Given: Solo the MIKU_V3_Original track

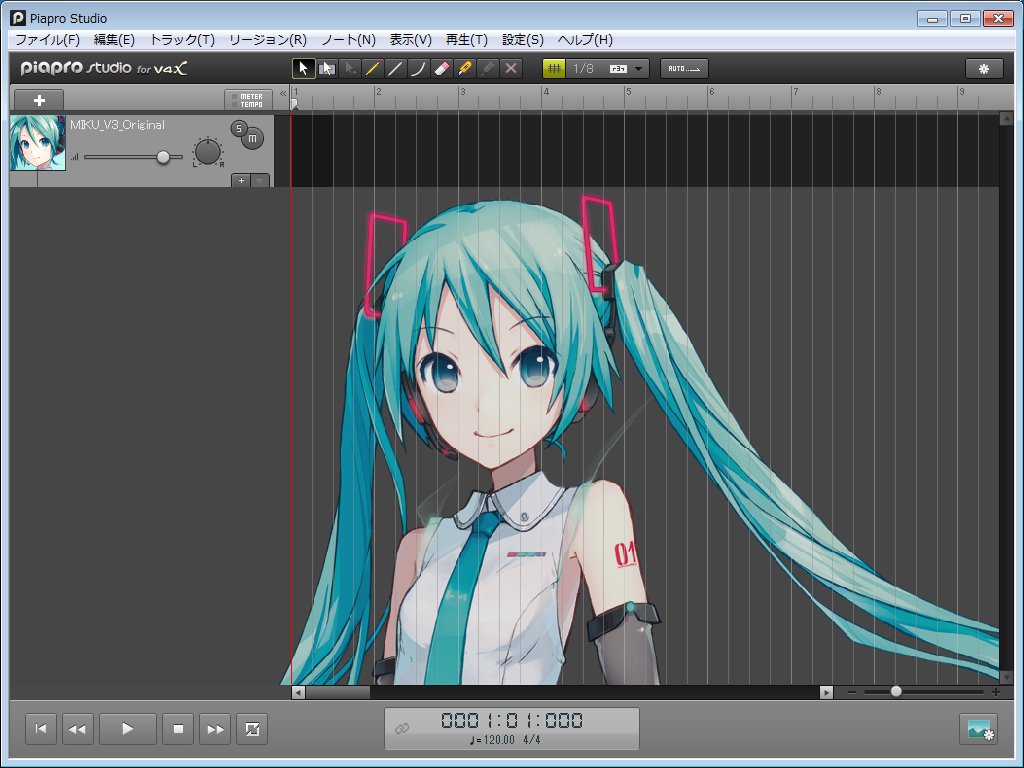Looking at the screenshot, I should click(239, 128).
